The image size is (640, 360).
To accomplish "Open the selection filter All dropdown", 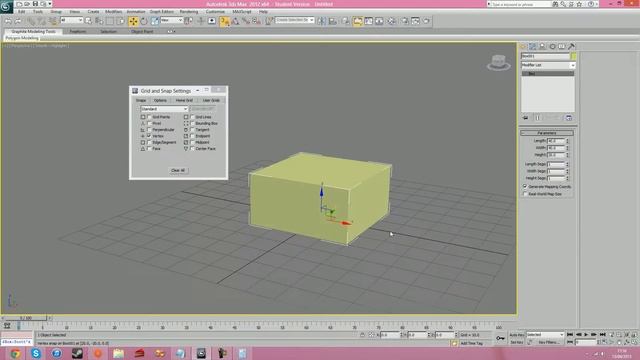I will point(71,20).
